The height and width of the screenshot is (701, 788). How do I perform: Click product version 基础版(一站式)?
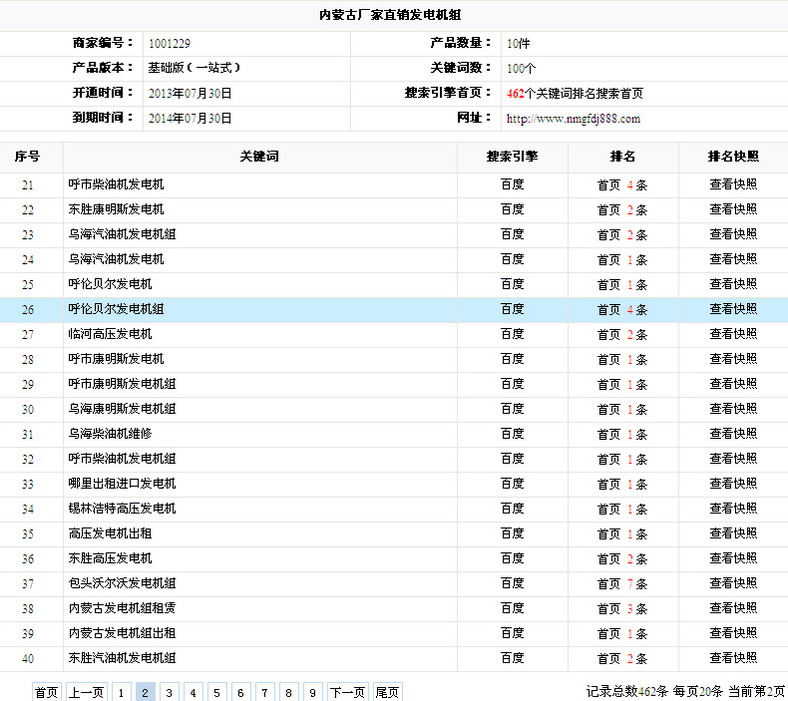[x=194, y=68]
